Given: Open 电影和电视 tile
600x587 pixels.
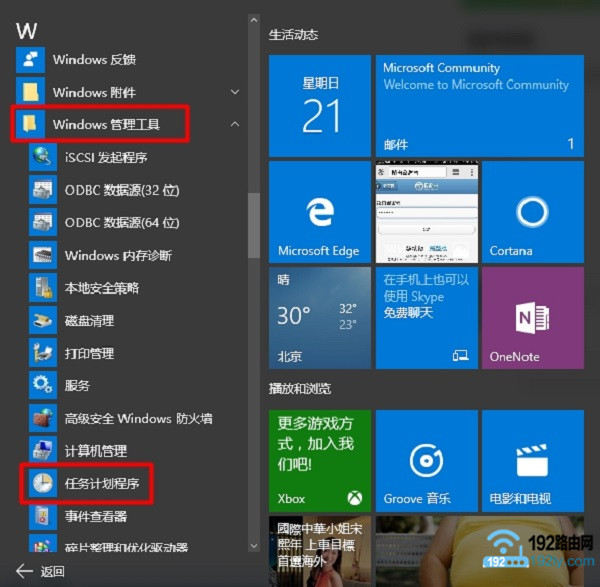Looking at the screenshot, I should click(x=533, y=461).
